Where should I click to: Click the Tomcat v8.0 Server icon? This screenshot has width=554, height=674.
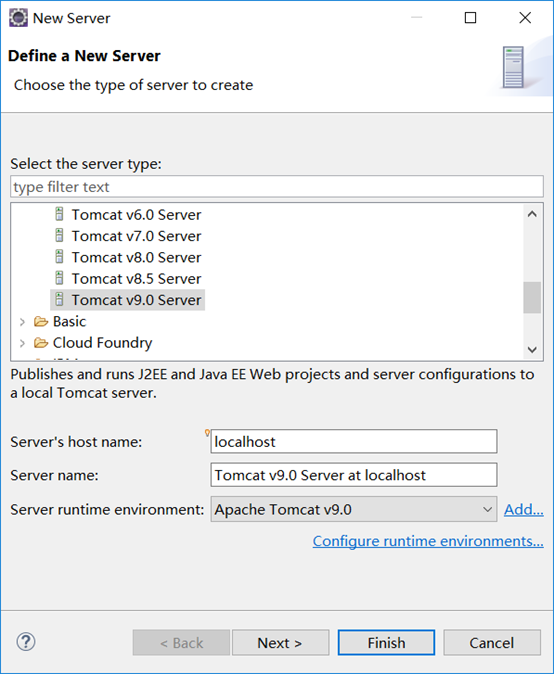[x=59, y=257]
